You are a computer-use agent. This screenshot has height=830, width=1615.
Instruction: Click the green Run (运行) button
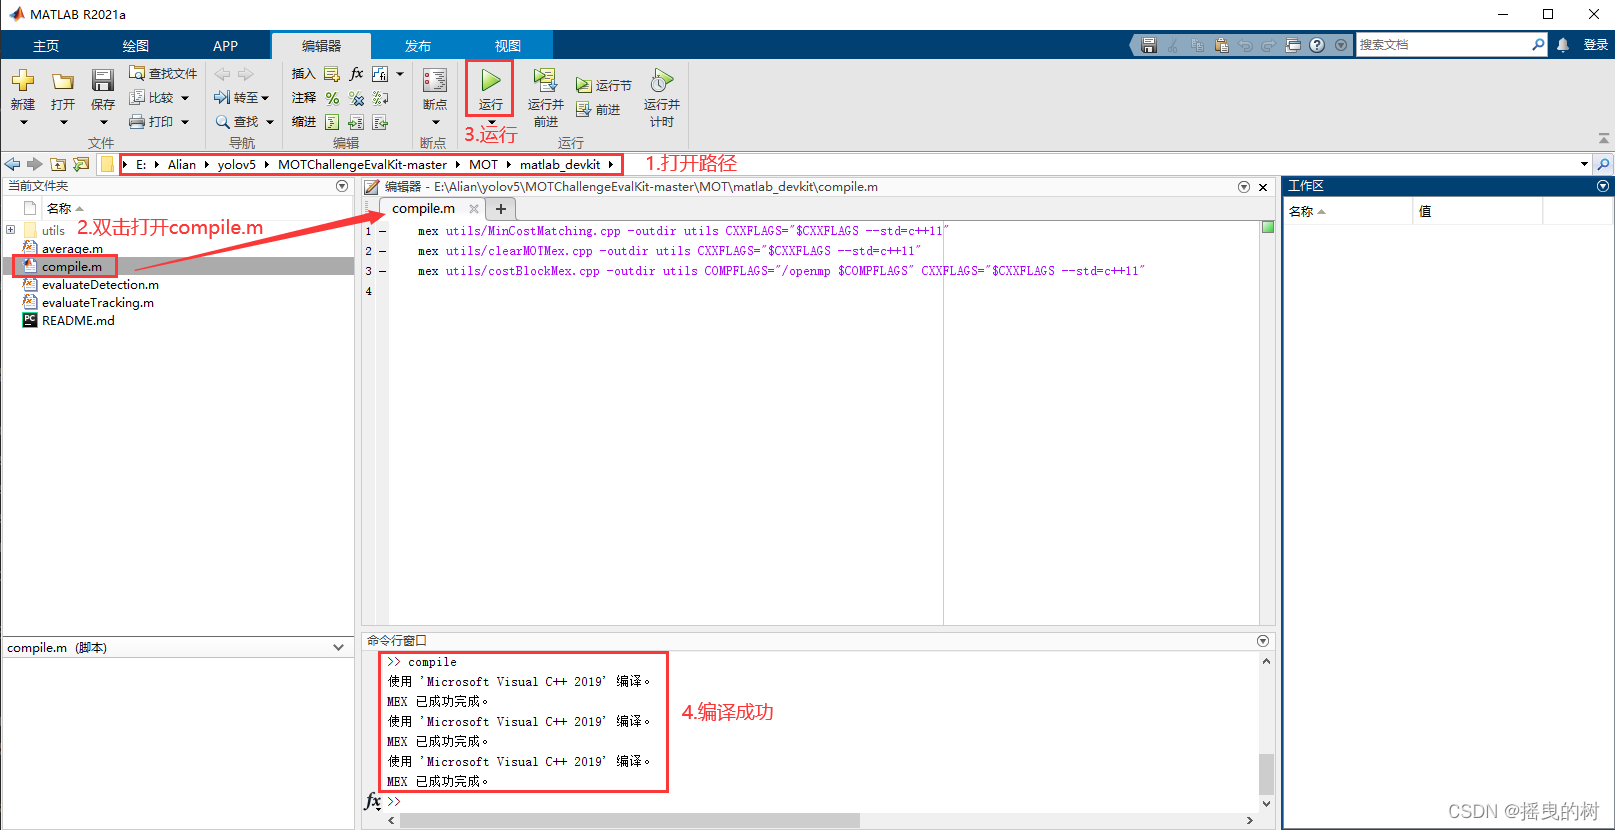pos(490,80)
